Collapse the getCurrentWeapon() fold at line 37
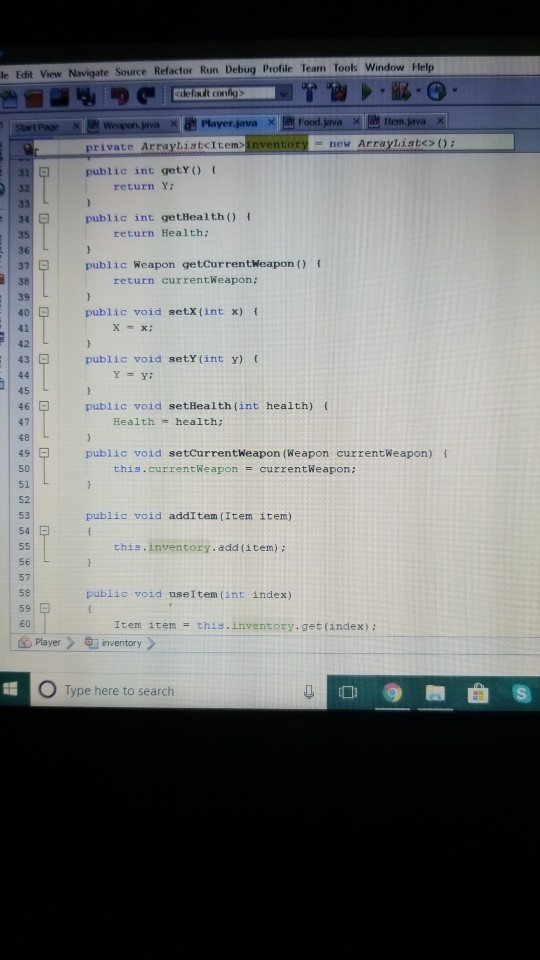Screen dimensions: 540x960 44,265
